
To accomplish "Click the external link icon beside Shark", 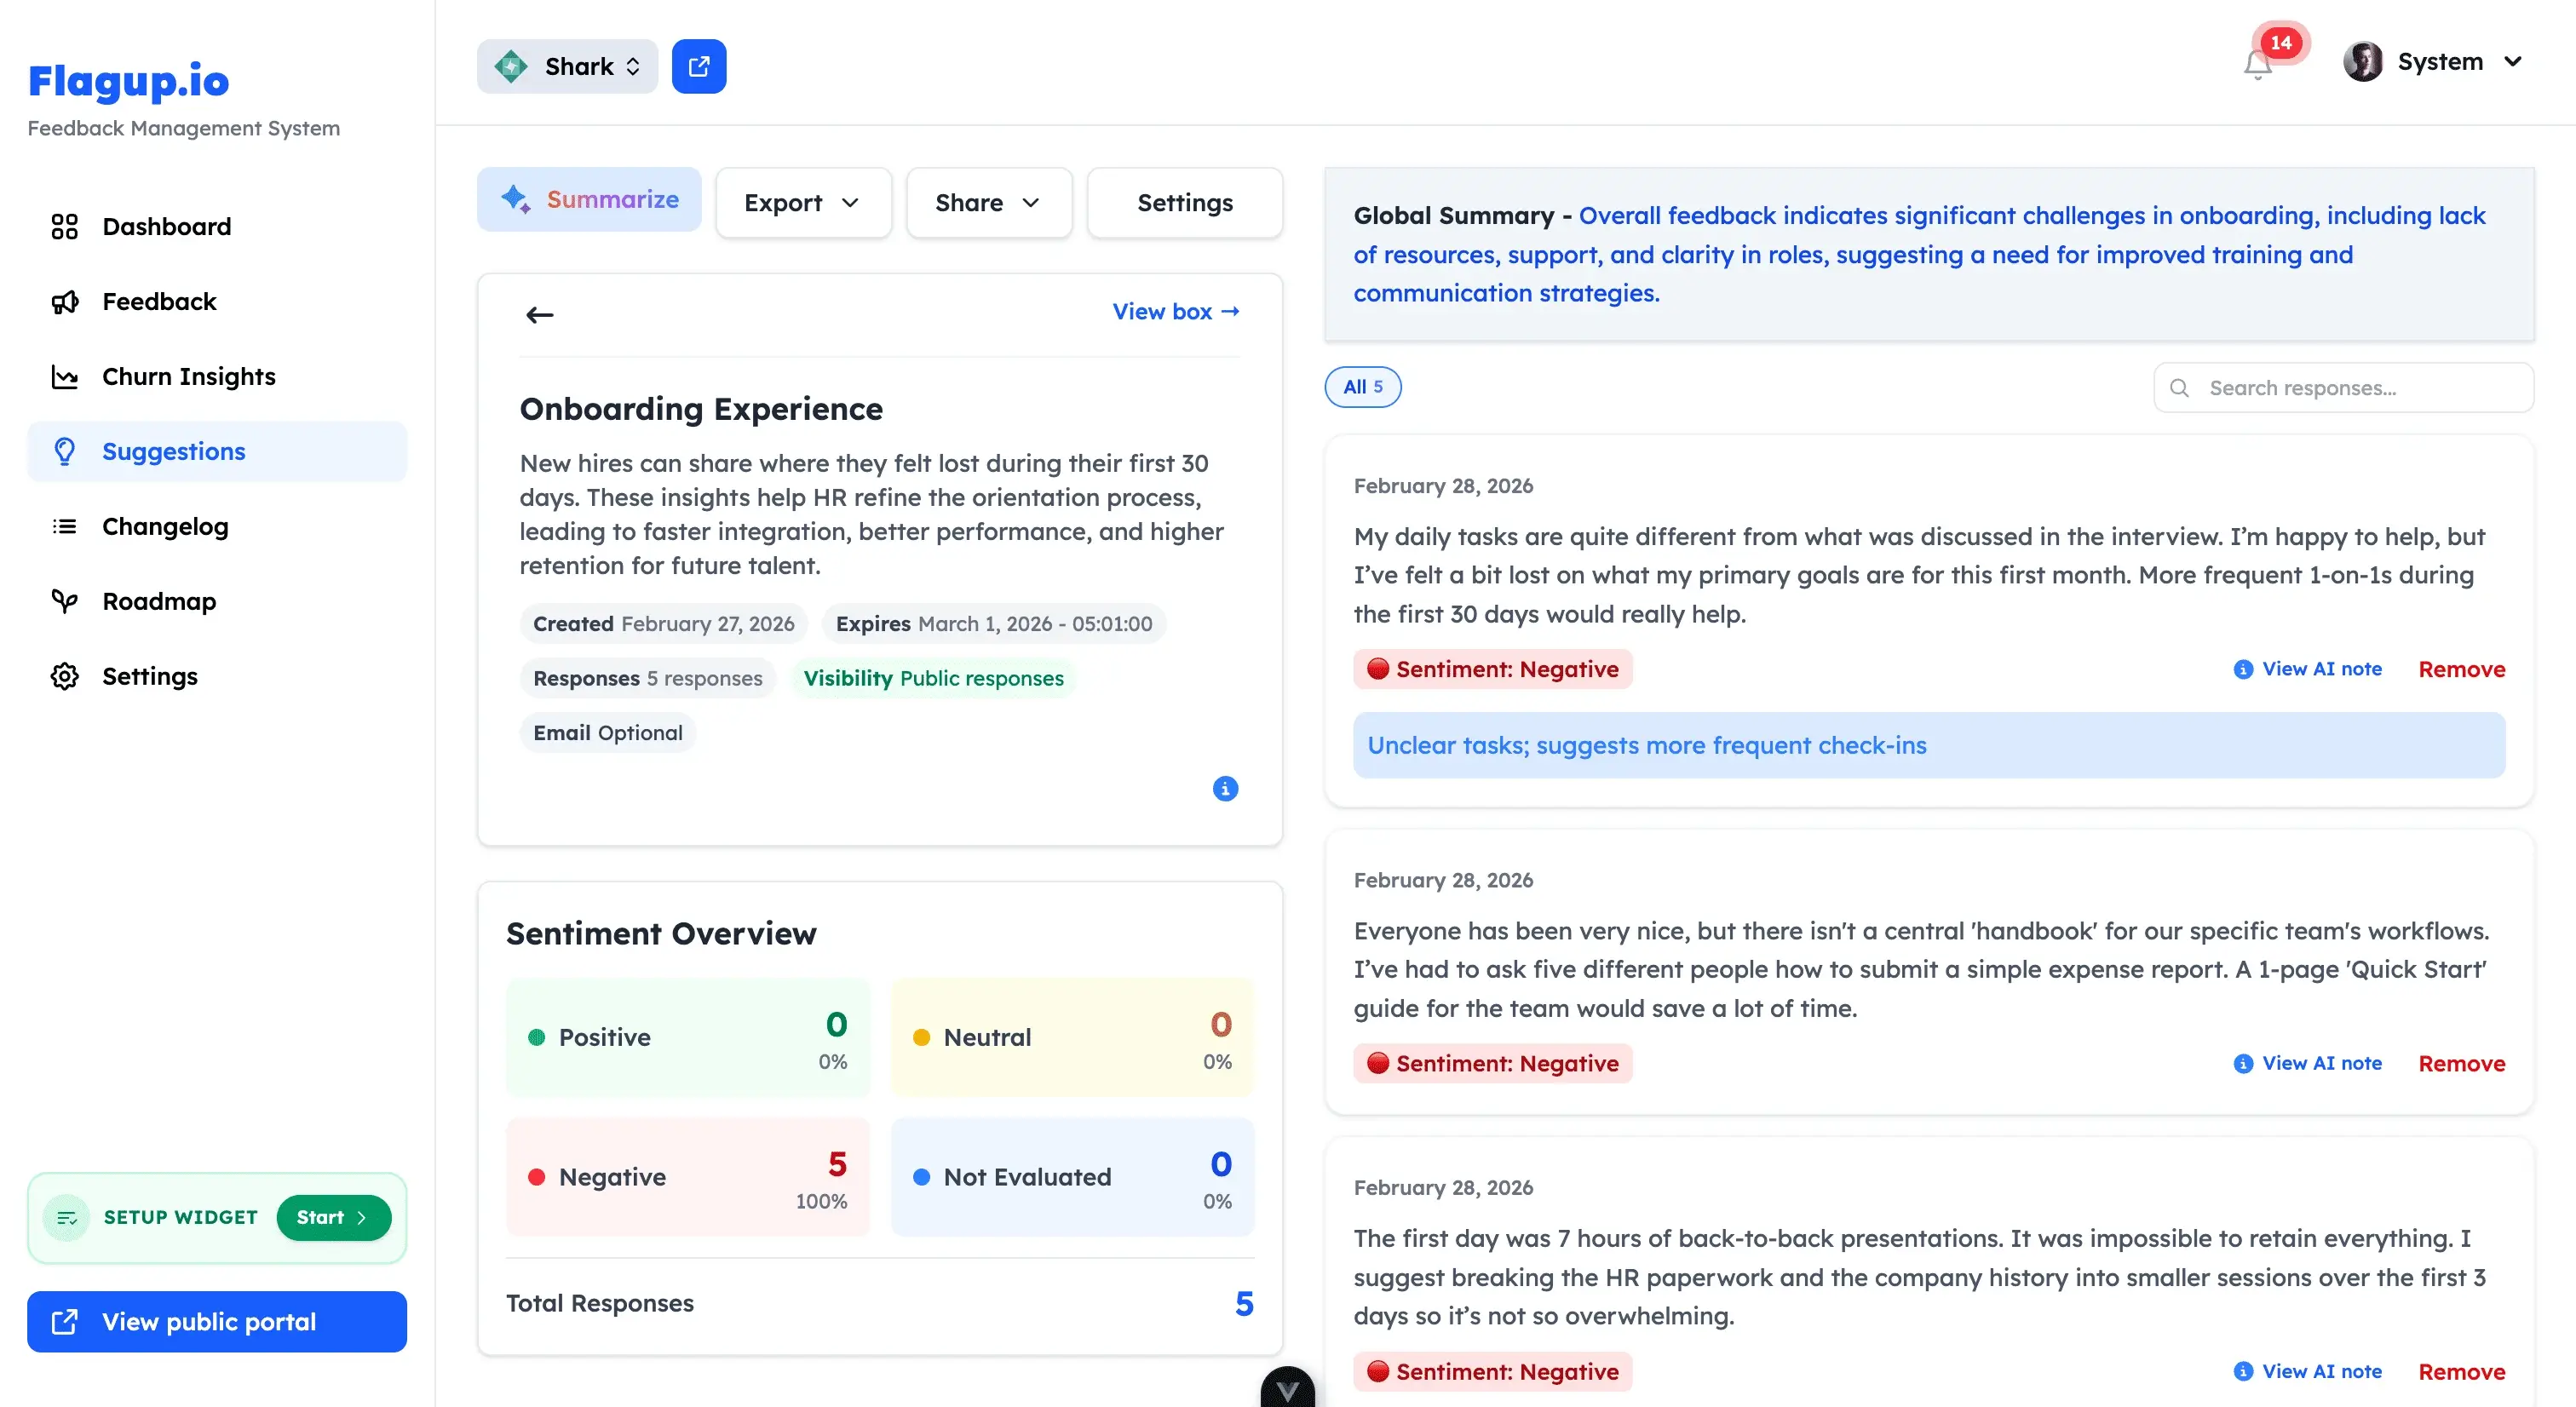I will point(699,66).
